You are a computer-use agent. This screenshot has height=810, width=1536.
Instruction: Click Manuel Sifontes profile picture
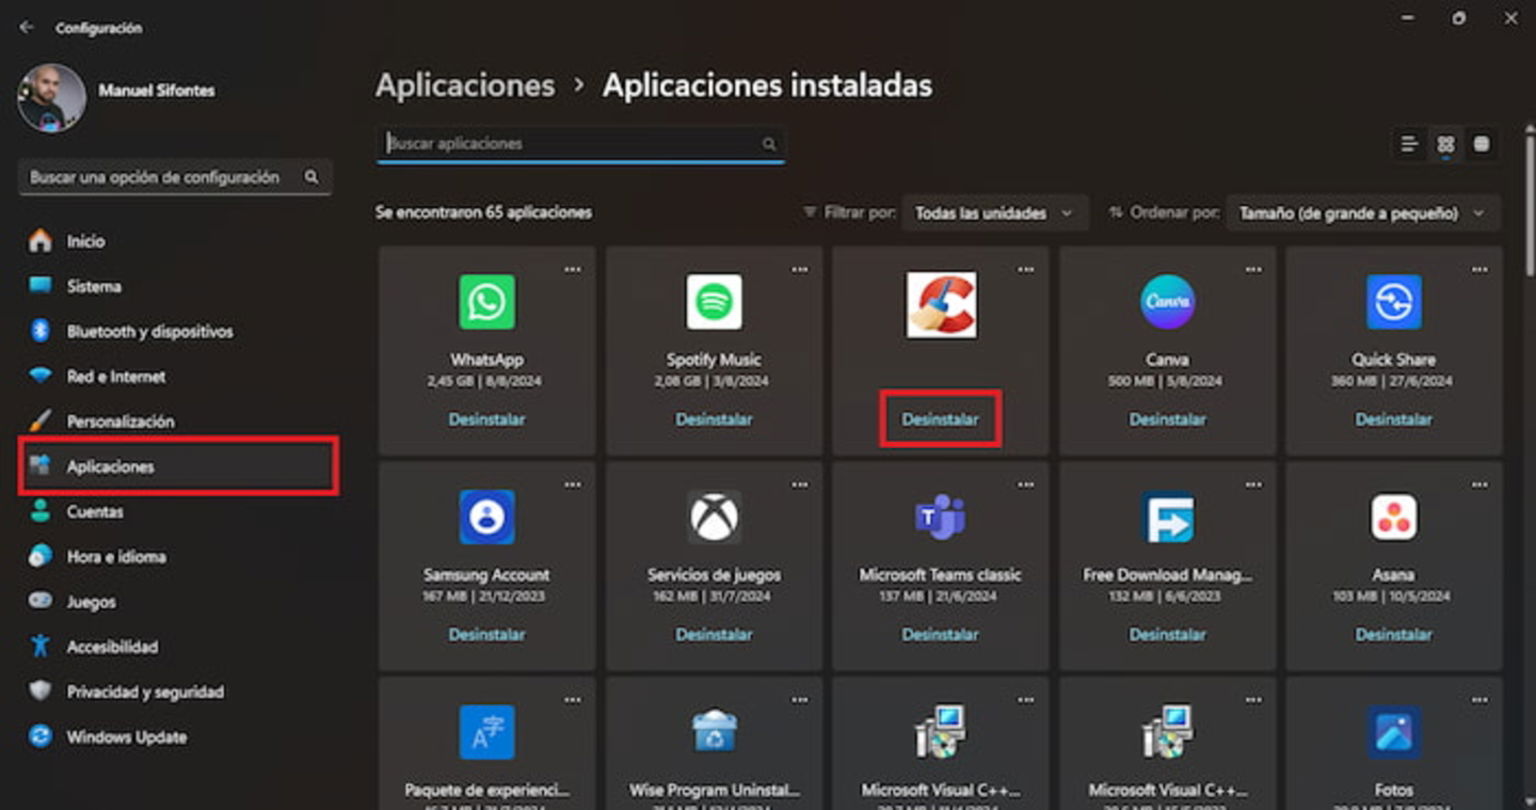click(x=52, y=98)
